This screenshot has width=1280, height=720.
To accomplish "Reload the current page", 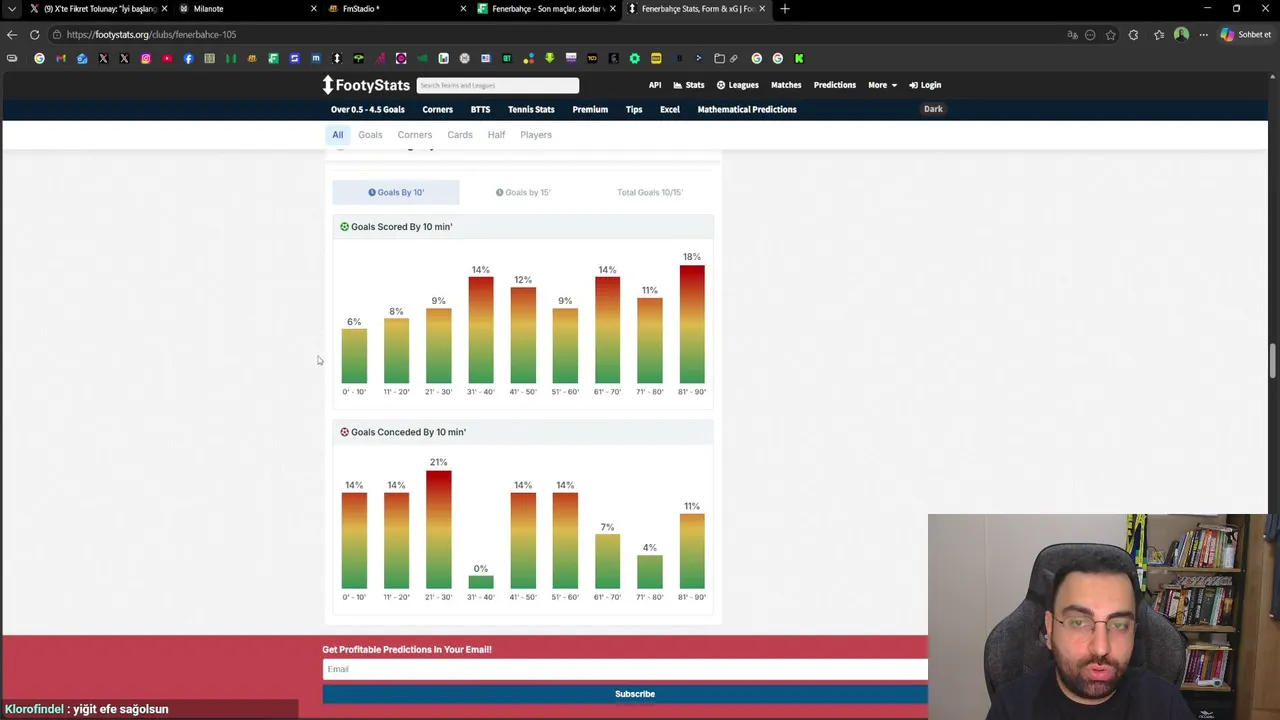I will (34, 35).
